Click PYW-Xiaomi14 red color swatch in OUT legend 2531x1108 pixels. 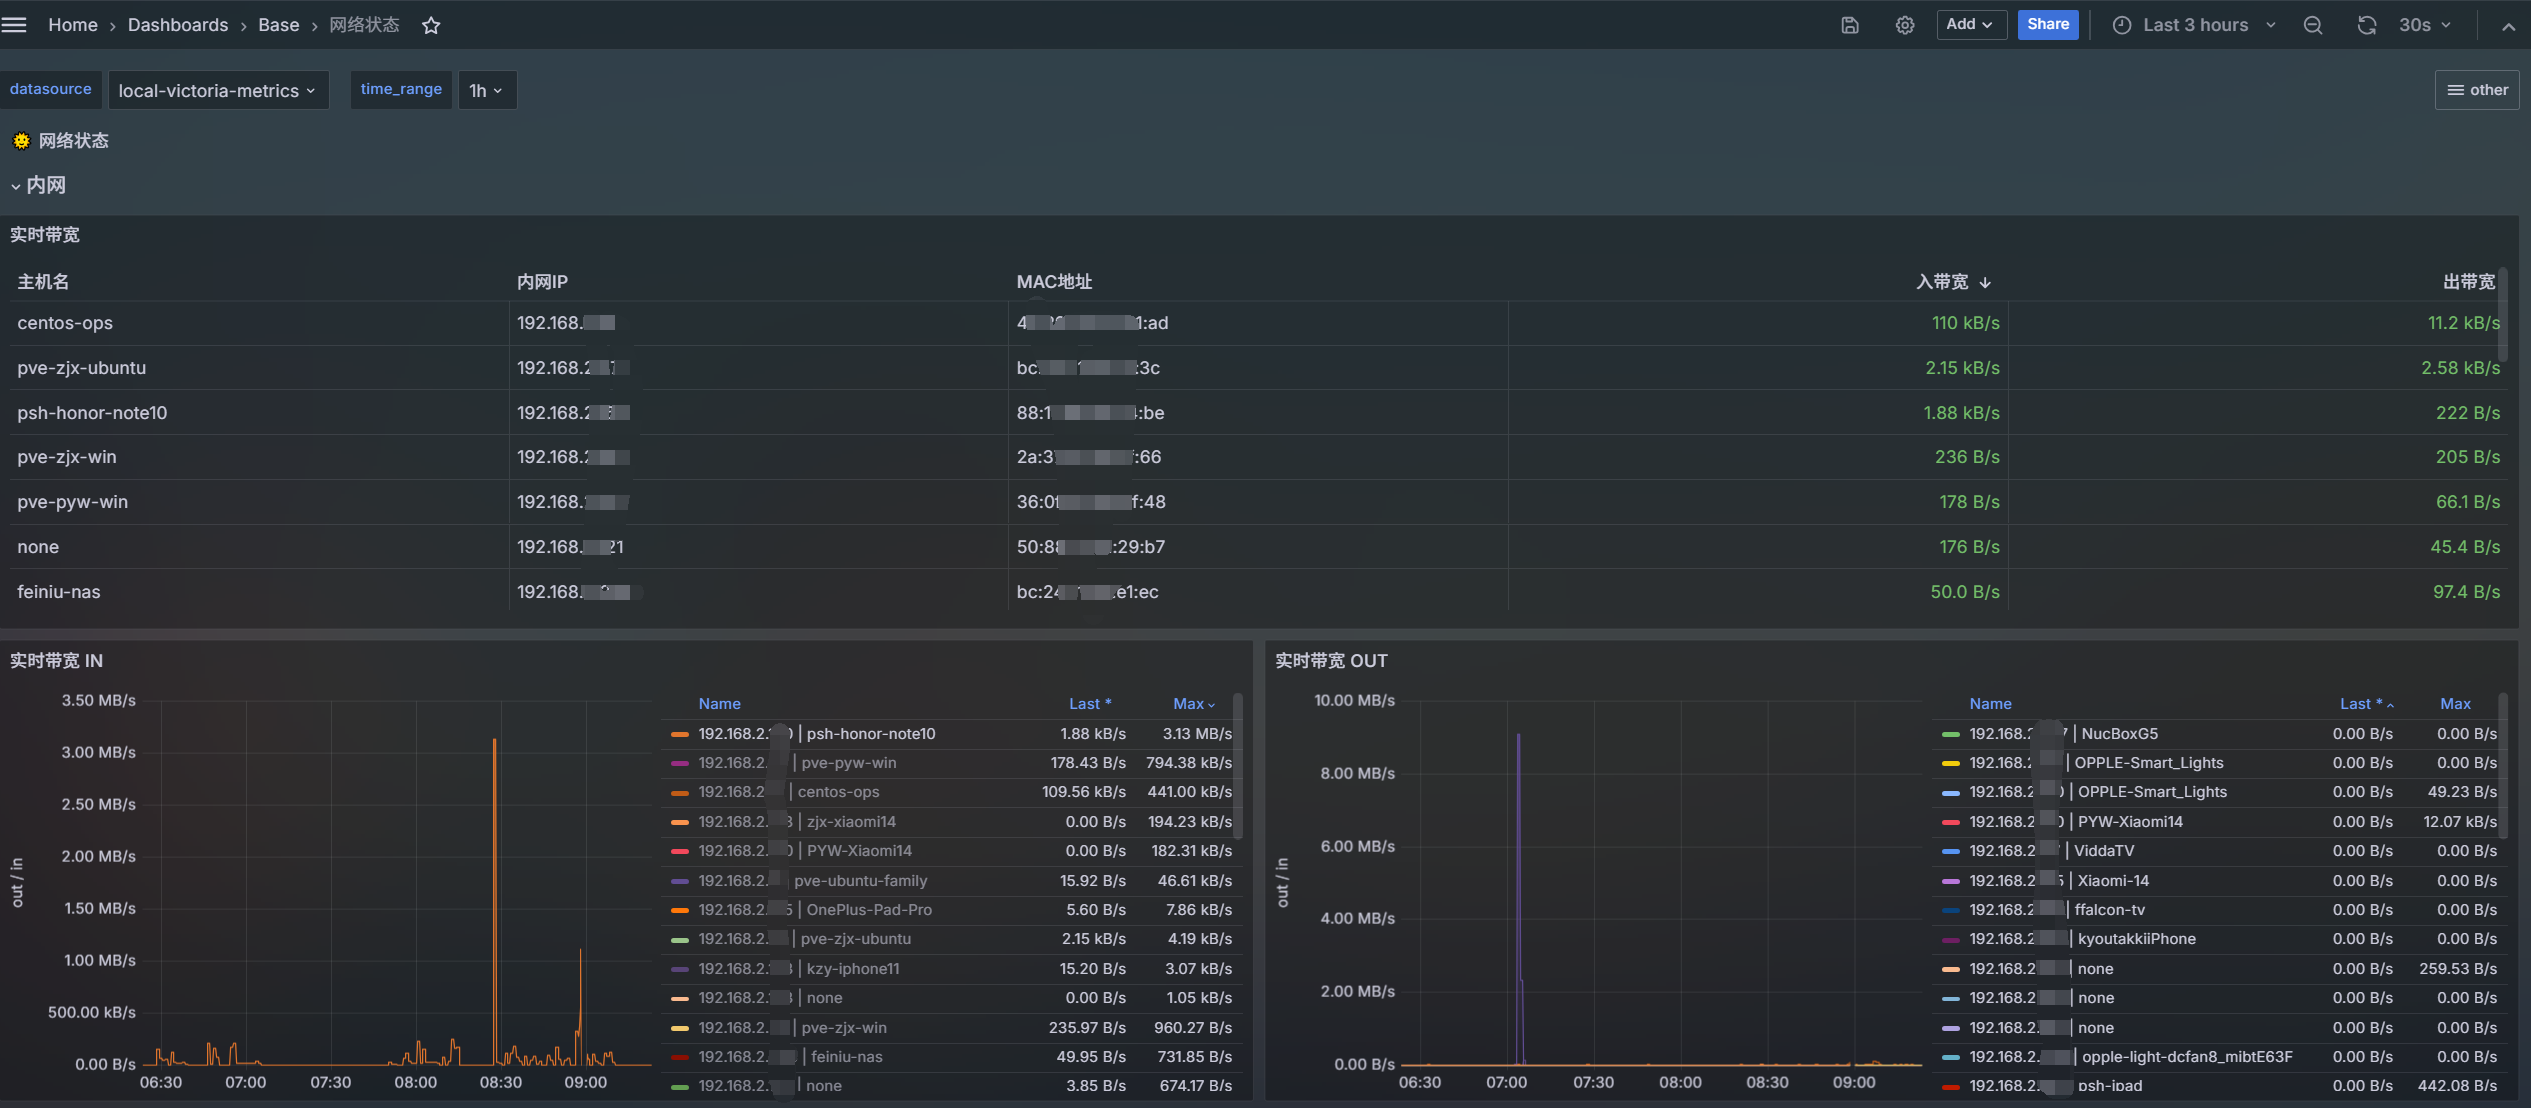pos(1950,822)
